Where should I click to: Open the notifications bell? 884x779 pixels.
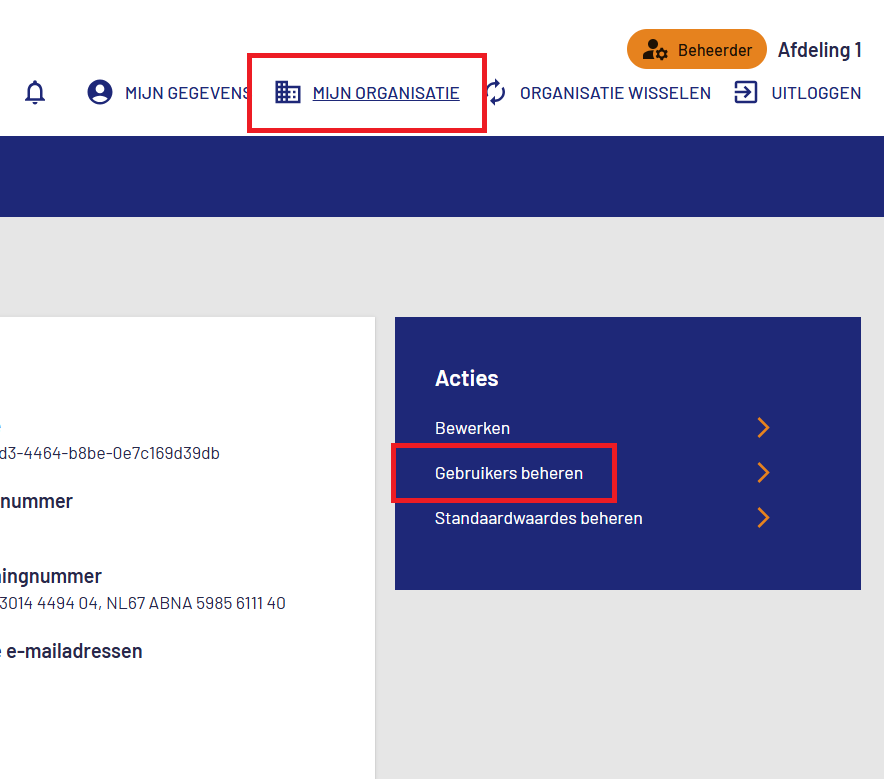coord(35,93)
